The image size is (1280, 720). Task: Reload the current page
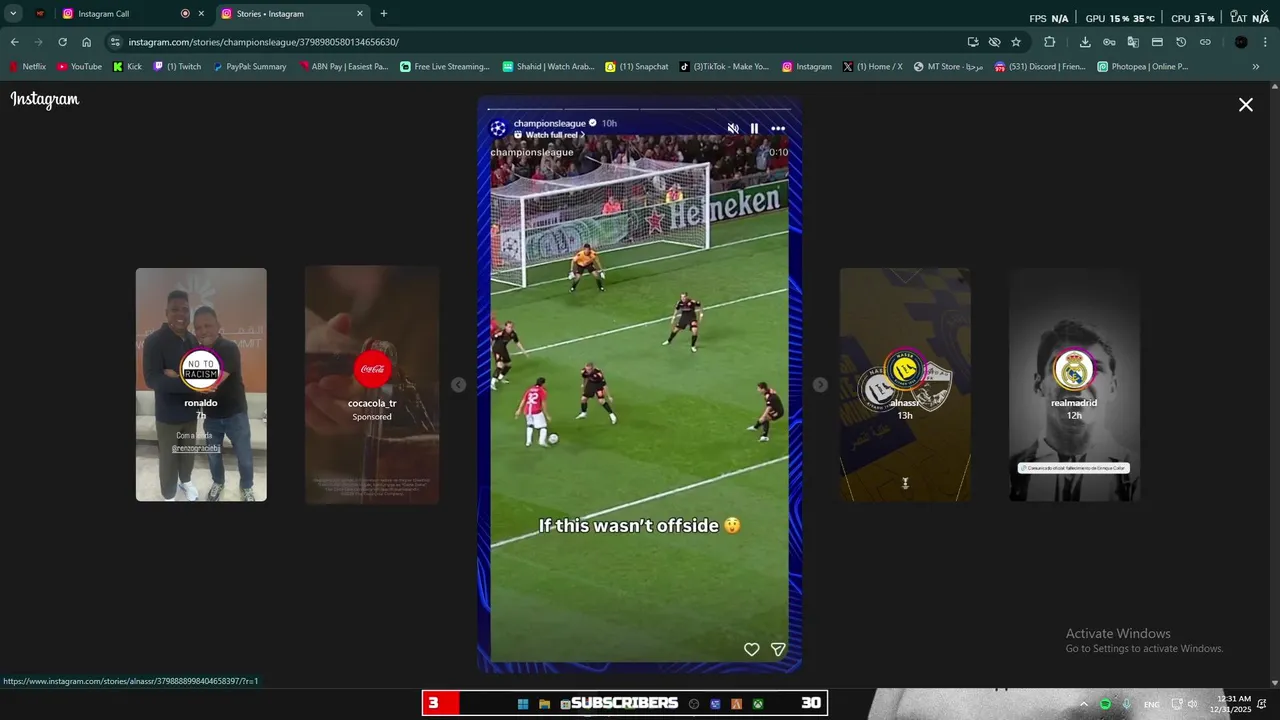point(62,42)
